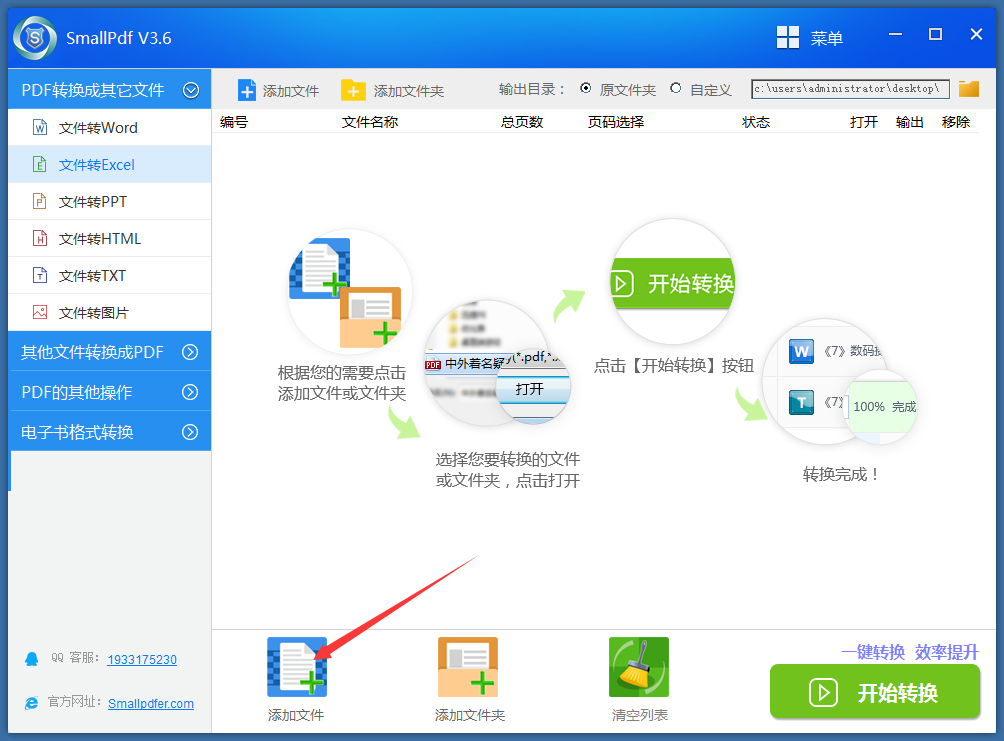Click the 文件转PPT document icon
This screenshot has height=741, width=1004.
(x=40, y=202)
